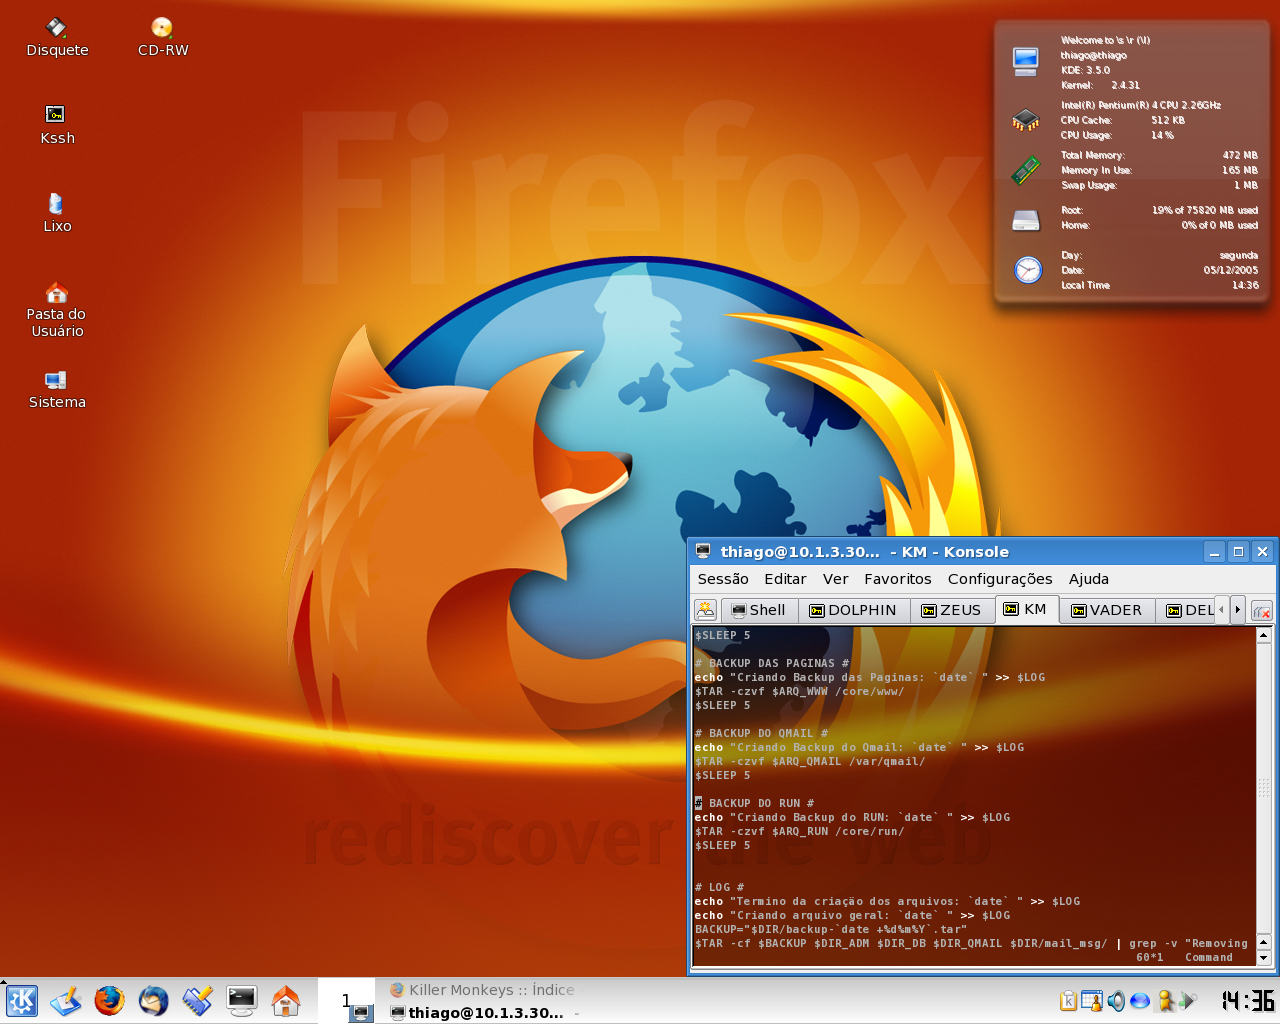Click the 14:36 panel clock

pos(1247,1001)
